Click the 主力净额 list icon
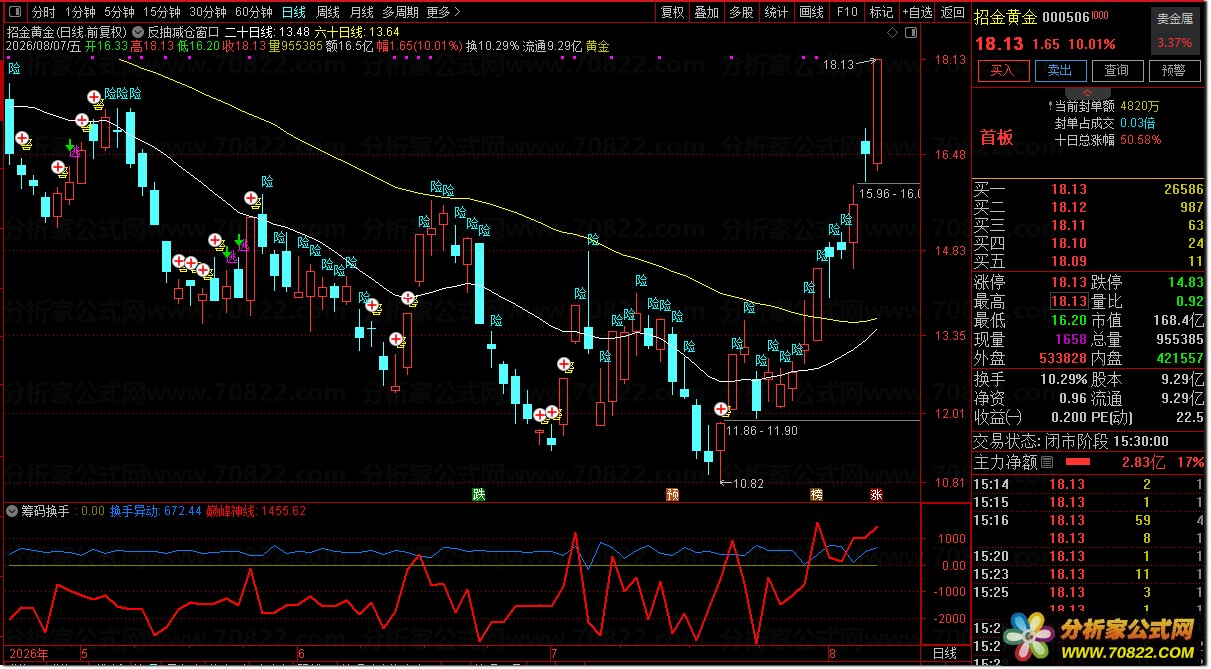Screen dimensions: 1211x669 pyautogui.click(x=1047, y=463)
